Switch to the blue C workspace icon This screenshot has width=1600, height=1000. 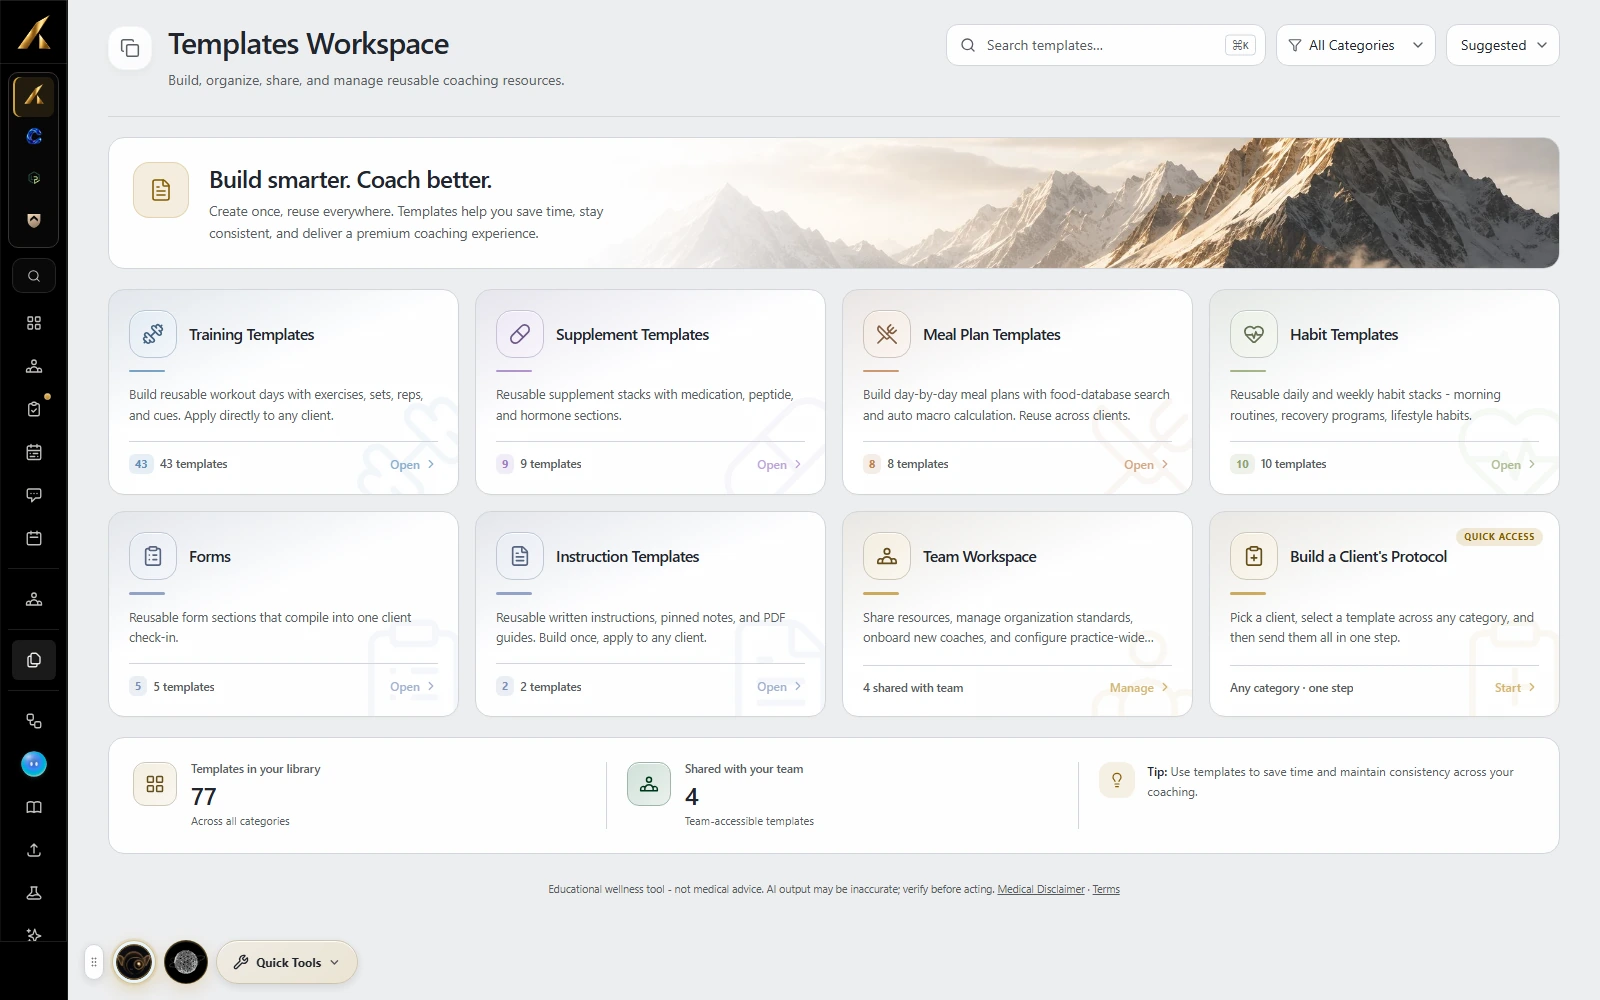tap(34, 136)
